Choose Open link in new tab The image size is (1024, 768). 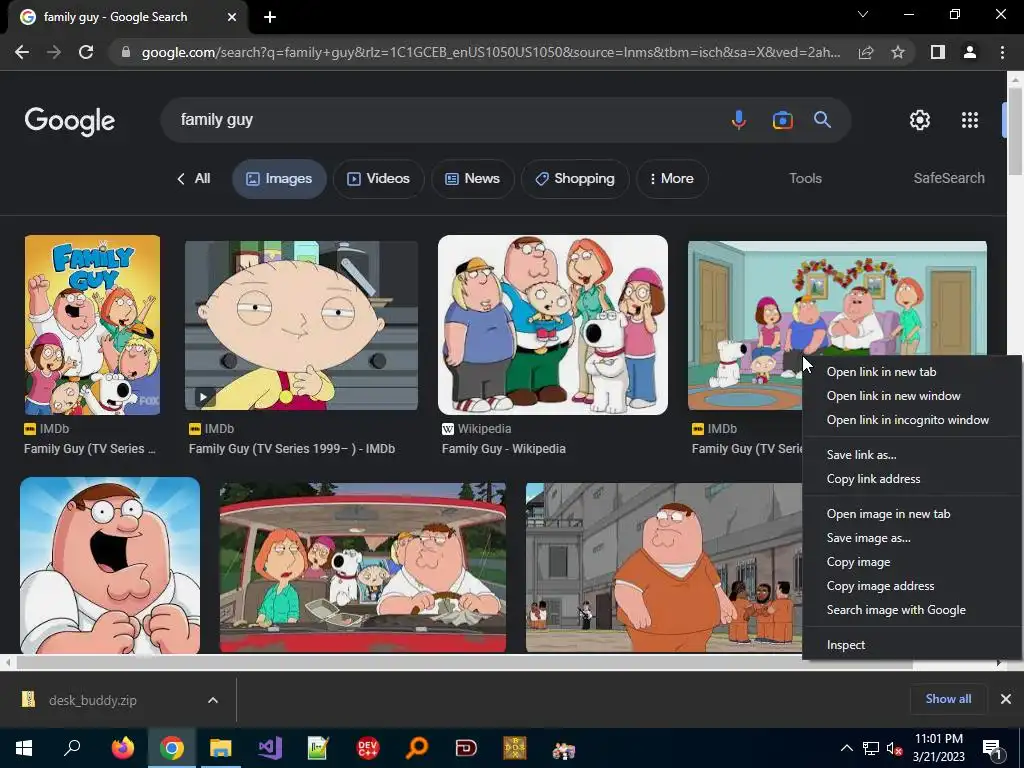click(x=912, y=372)
